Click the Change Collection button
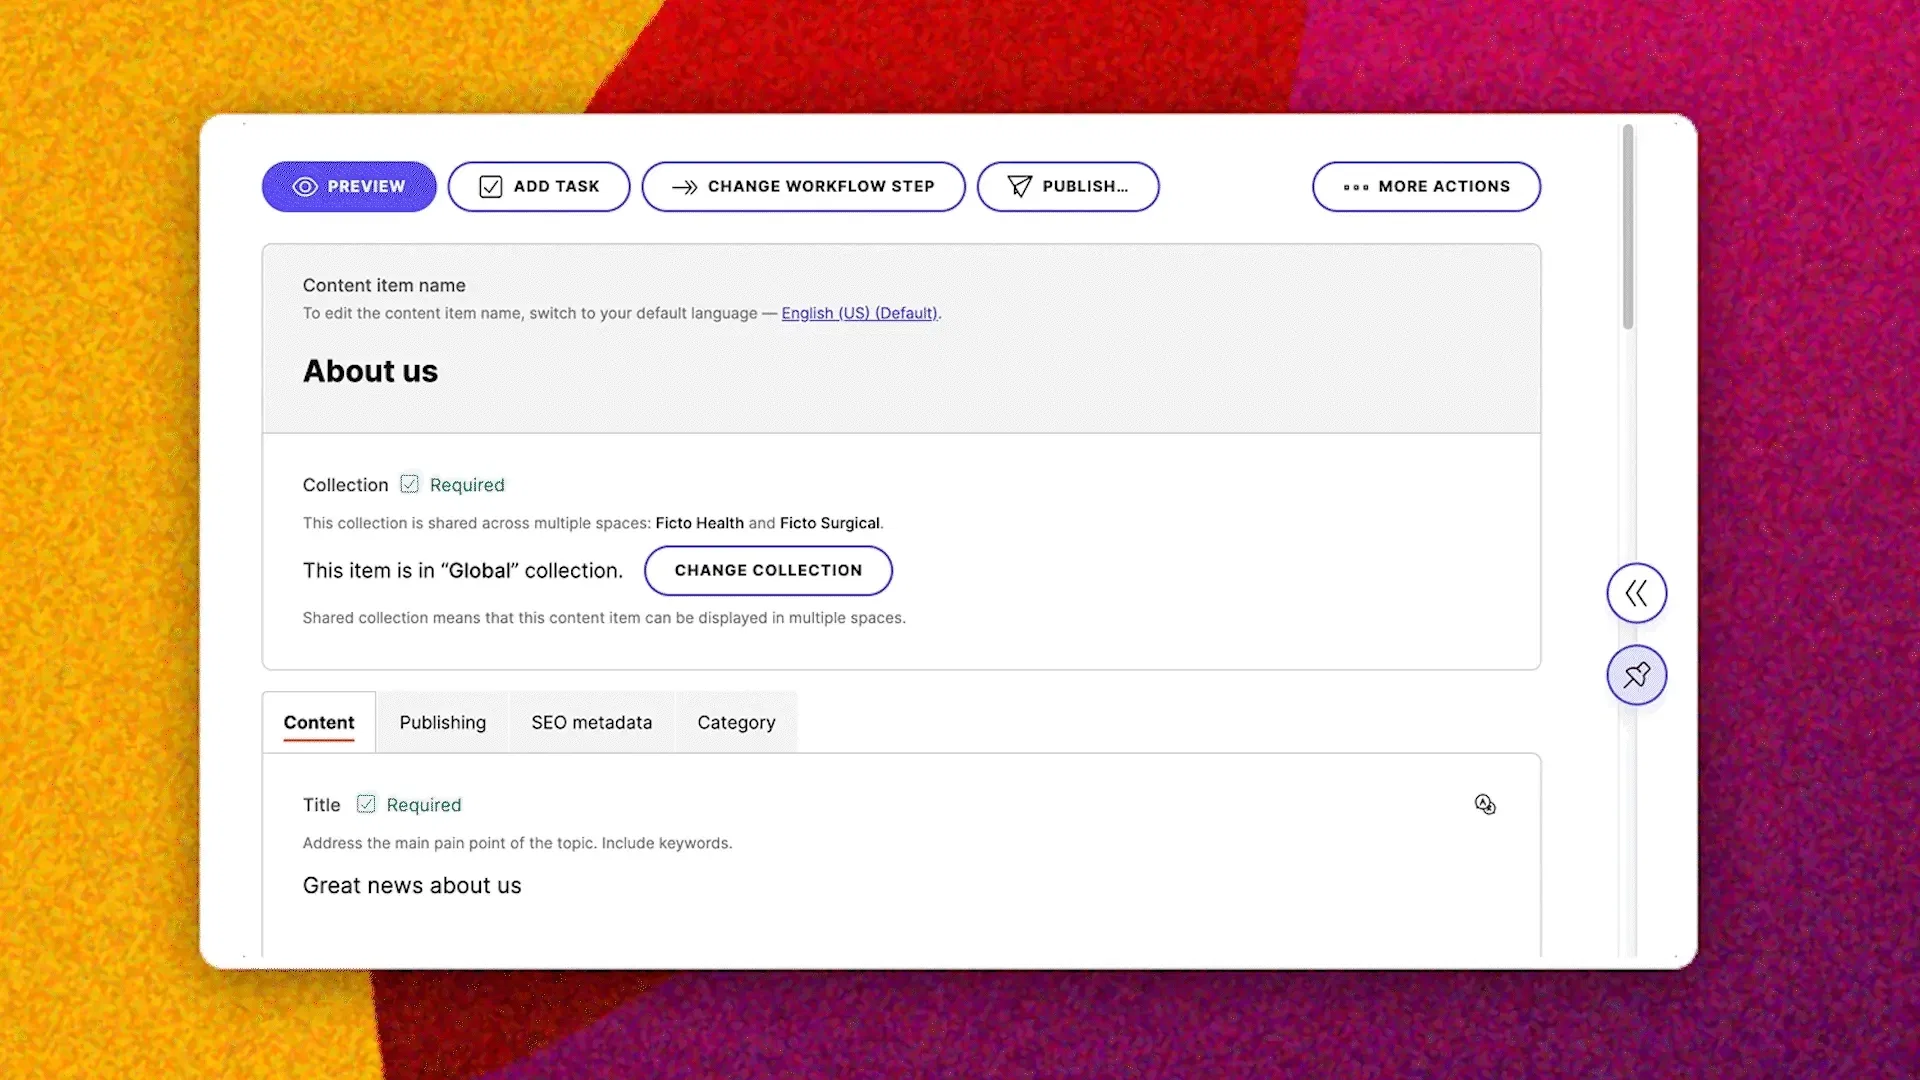This screenshot has height=1080, width=1920. 767,570
